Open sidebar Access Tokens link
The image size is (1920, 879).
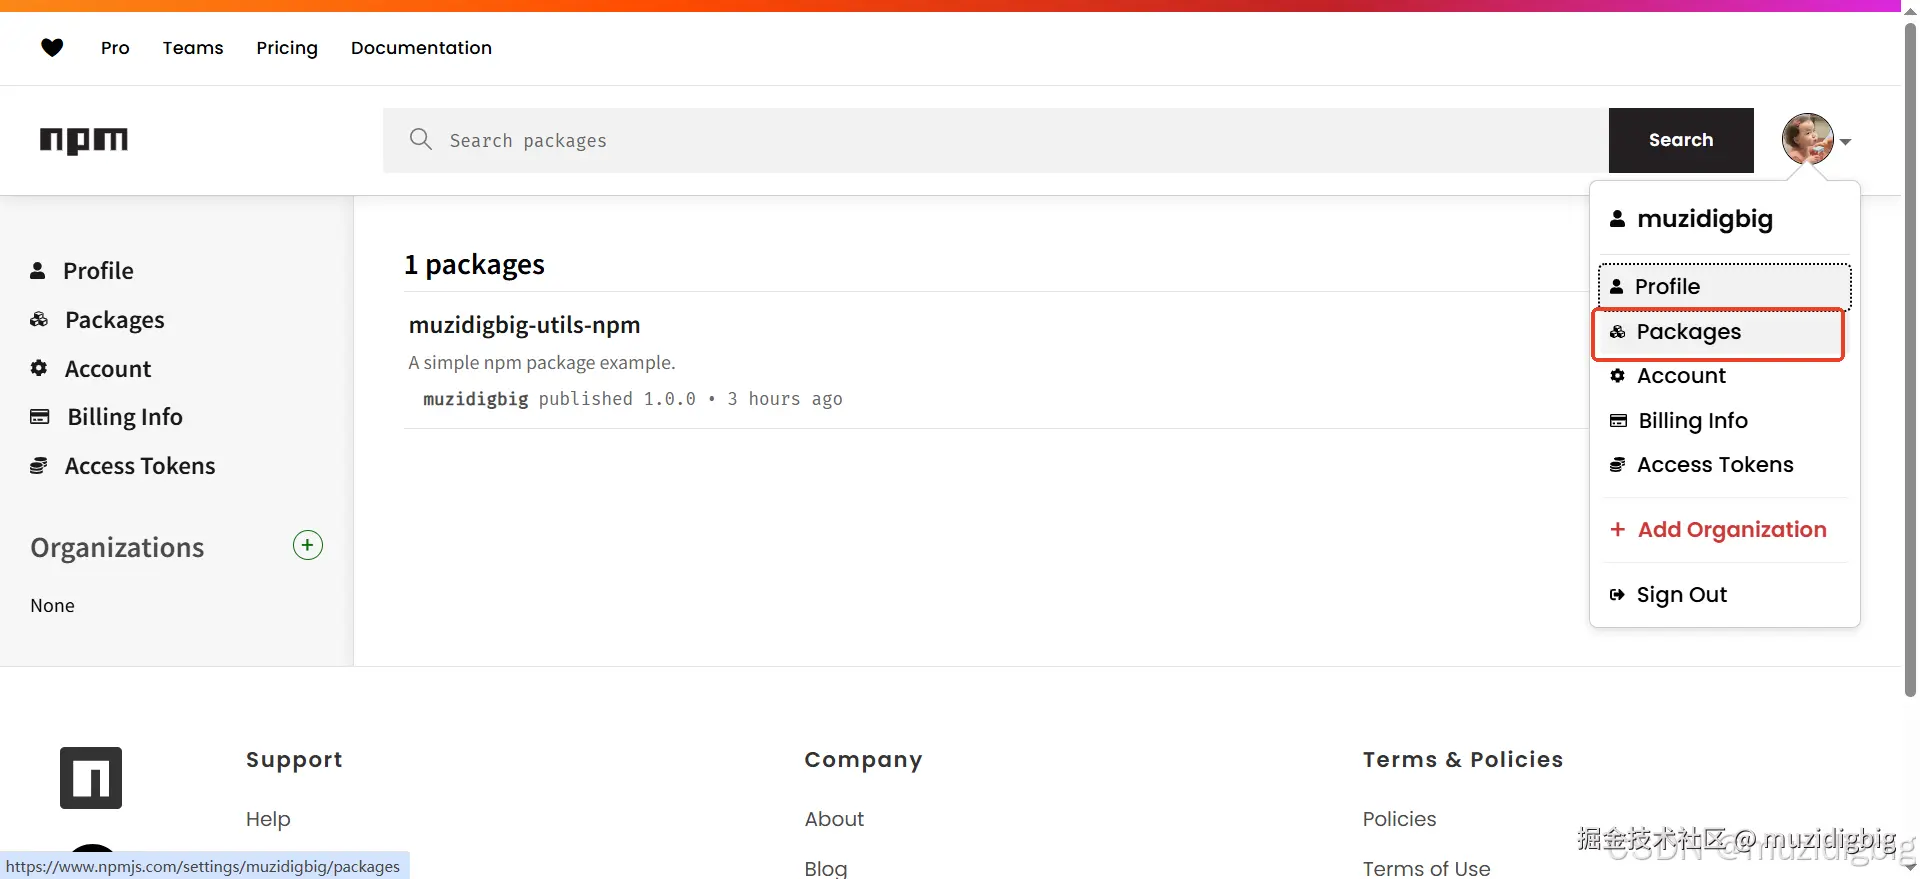pyautogui.click(x=140, y=465)
